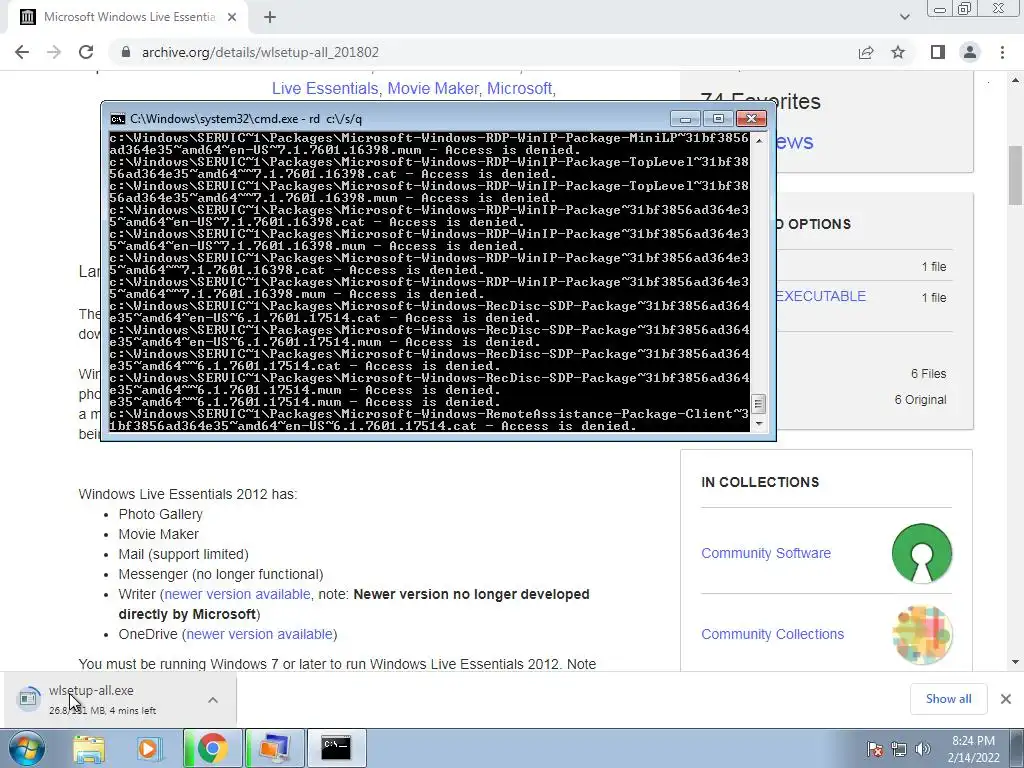Open the Live Essentials tag link
This screenshot has width=1024, height=768.
325,88
